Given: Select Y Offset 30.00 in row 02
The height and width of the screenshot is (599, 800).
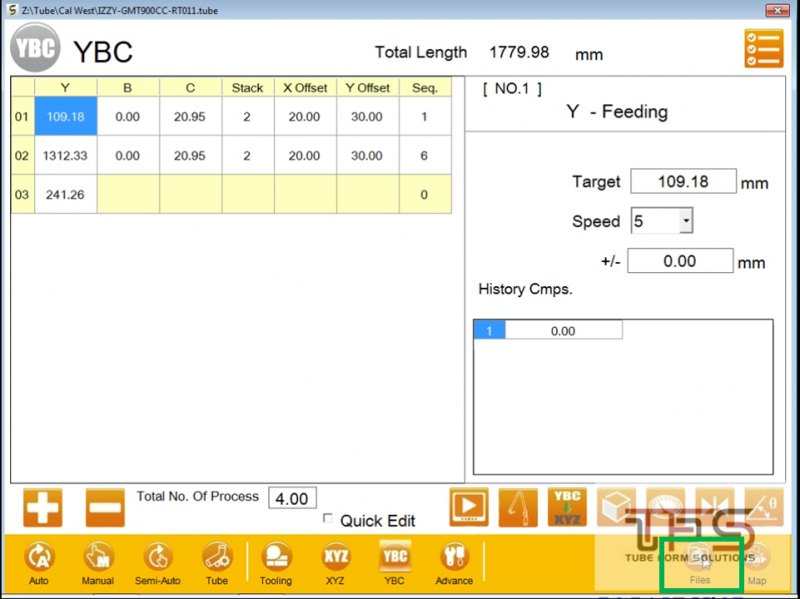Looking at the screenshot, I should 367,155.
